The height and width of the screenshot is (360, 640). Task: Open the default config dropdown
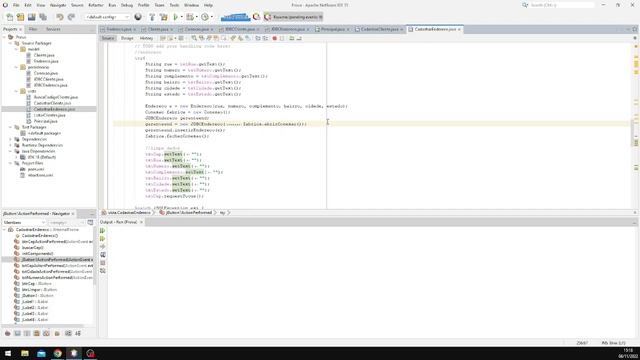pyautogui.click(x=107, y=17)
